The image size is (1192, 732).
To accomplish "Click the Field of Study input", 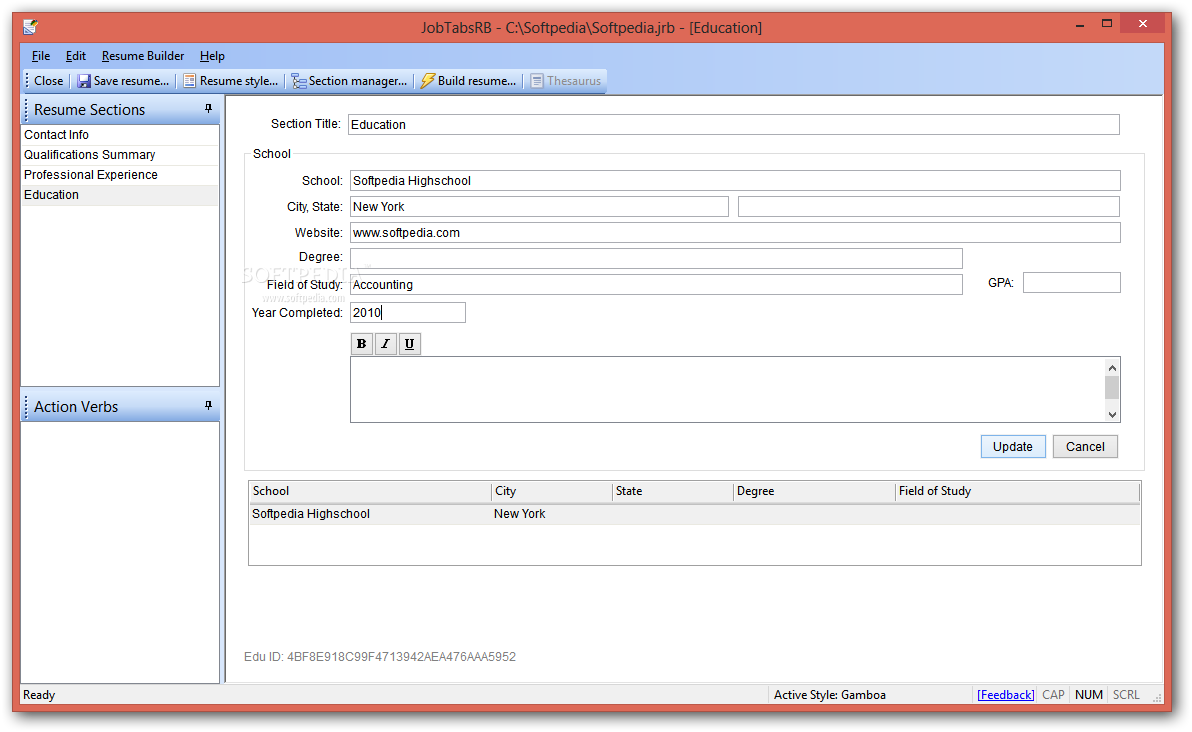I will pyautogui.click(x=656, y=285).
